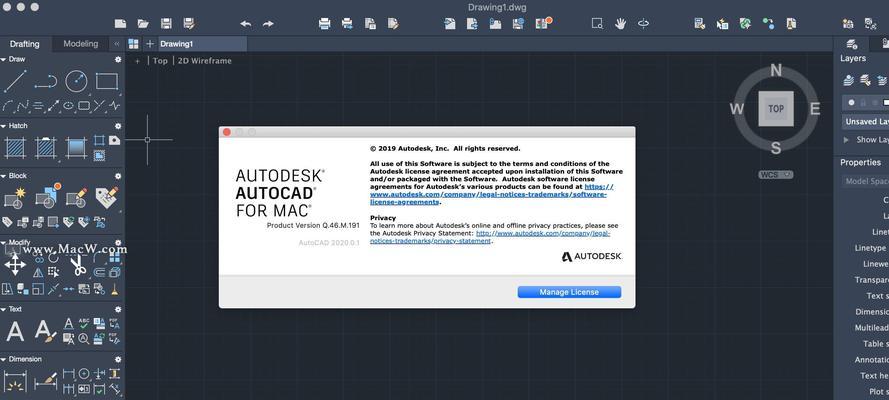The width and height of the screenshot is (889, 400).
Task: Select the Circle draw tool
Action: (x=76, y=82)
